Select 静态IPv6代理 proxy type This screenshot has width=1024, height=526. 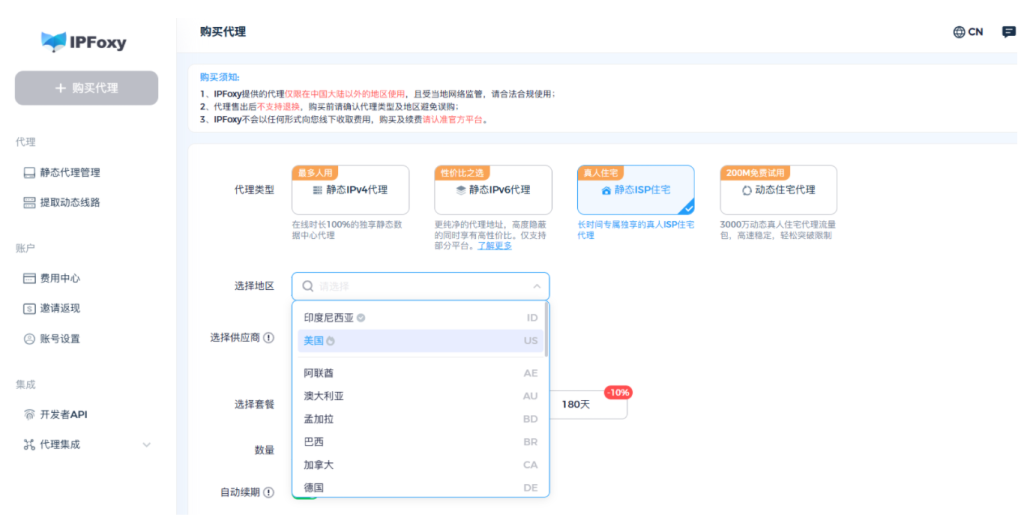[493, 190]
